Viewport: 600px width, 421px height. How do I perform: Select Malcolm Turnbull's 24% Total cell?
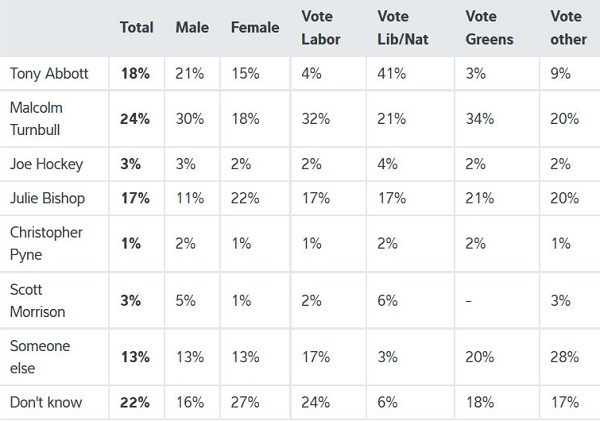point(135,118)
